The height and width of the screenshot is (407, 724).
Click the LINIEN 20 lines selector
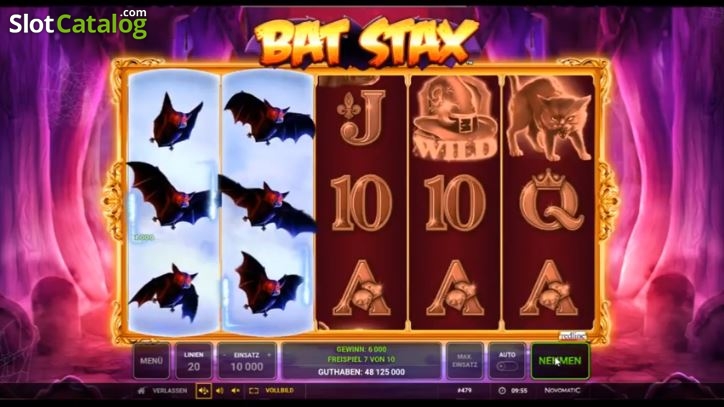tap(194, 361)
